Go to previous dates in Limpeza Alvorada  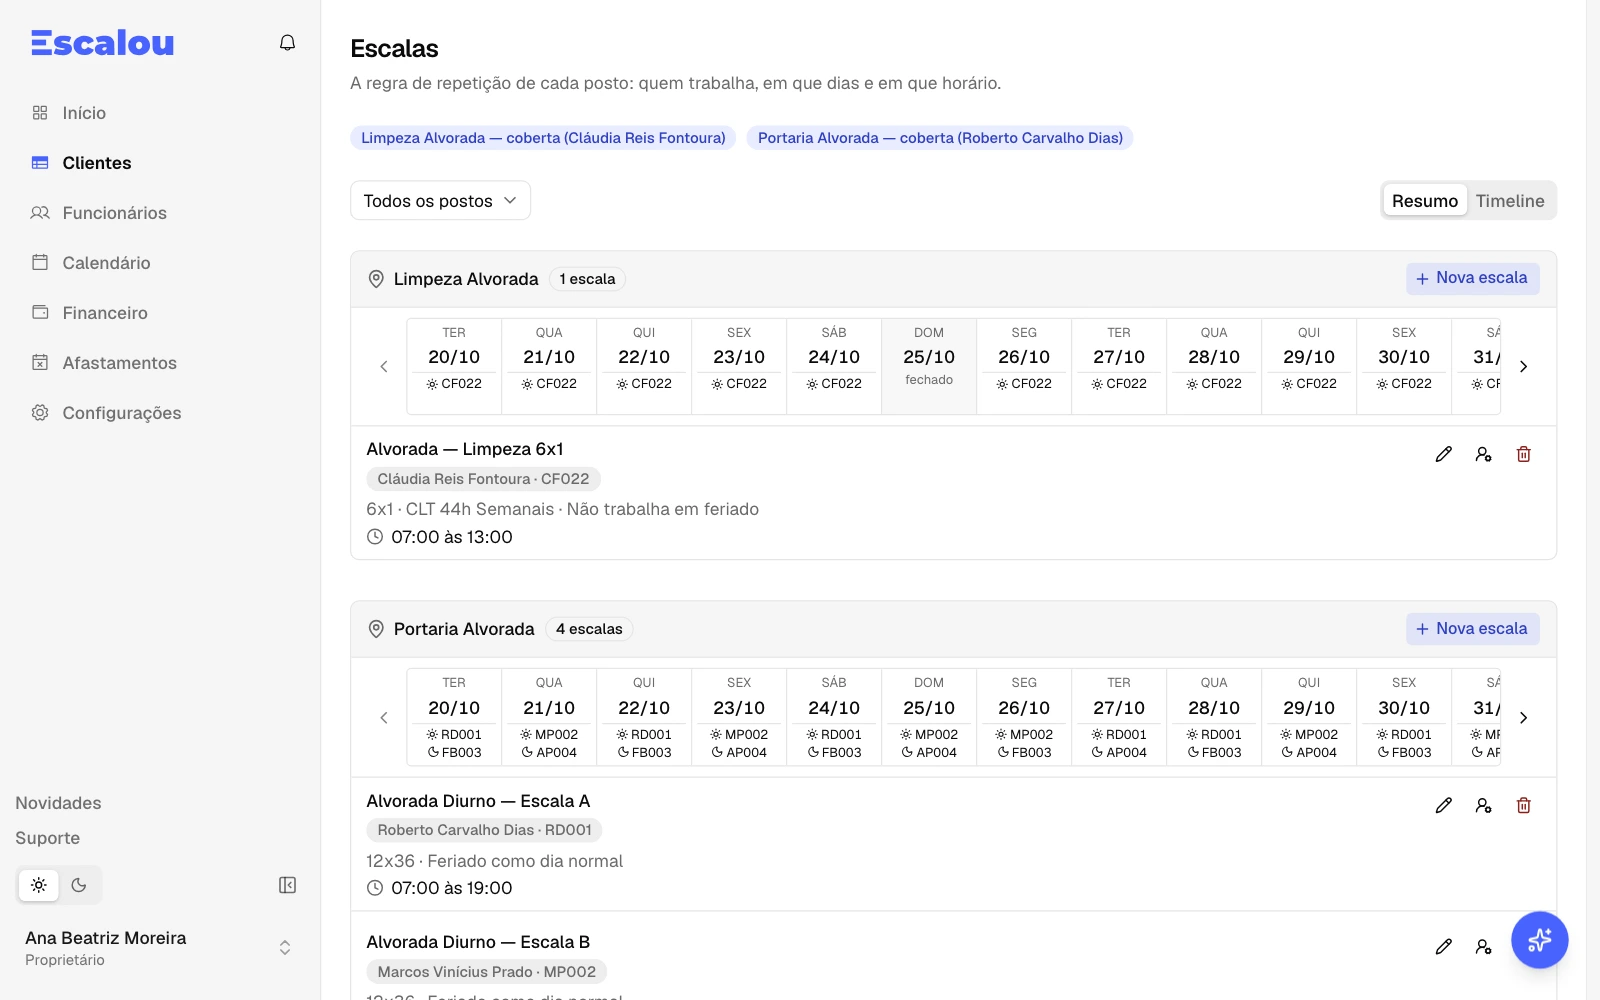coord(384,367)
